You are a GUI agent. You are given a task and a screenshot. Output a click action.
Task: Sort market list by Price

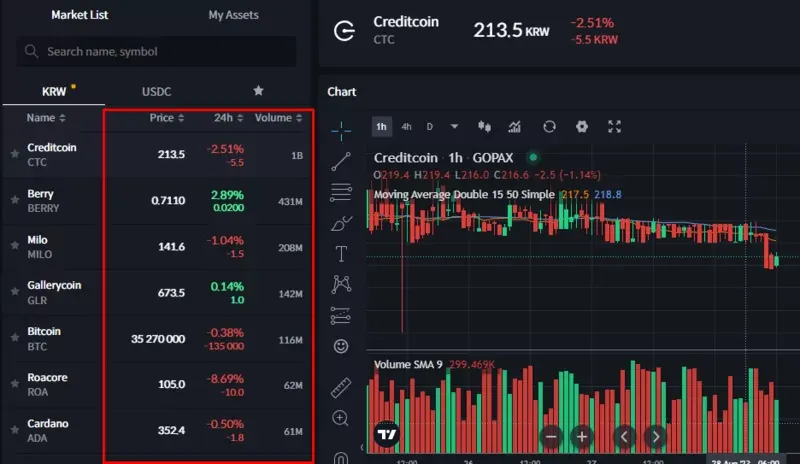coord(167,118)
